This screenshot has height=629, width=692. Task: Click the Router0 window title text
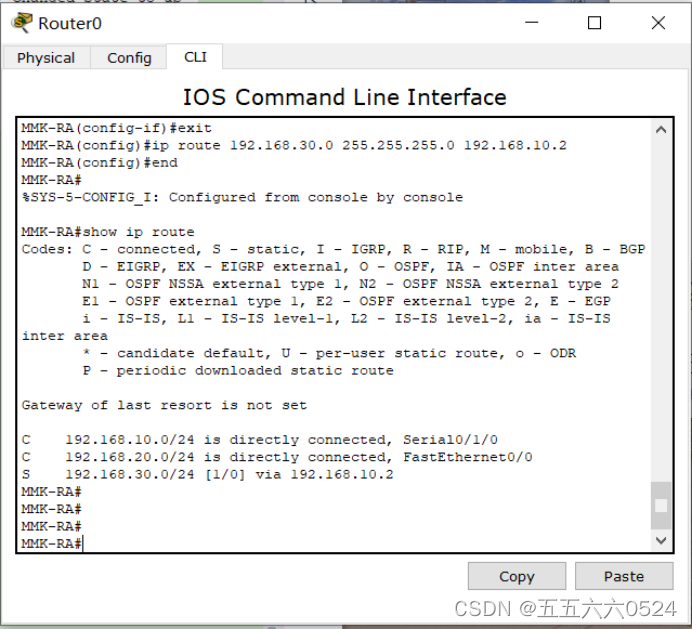click(x=70, y=23)
